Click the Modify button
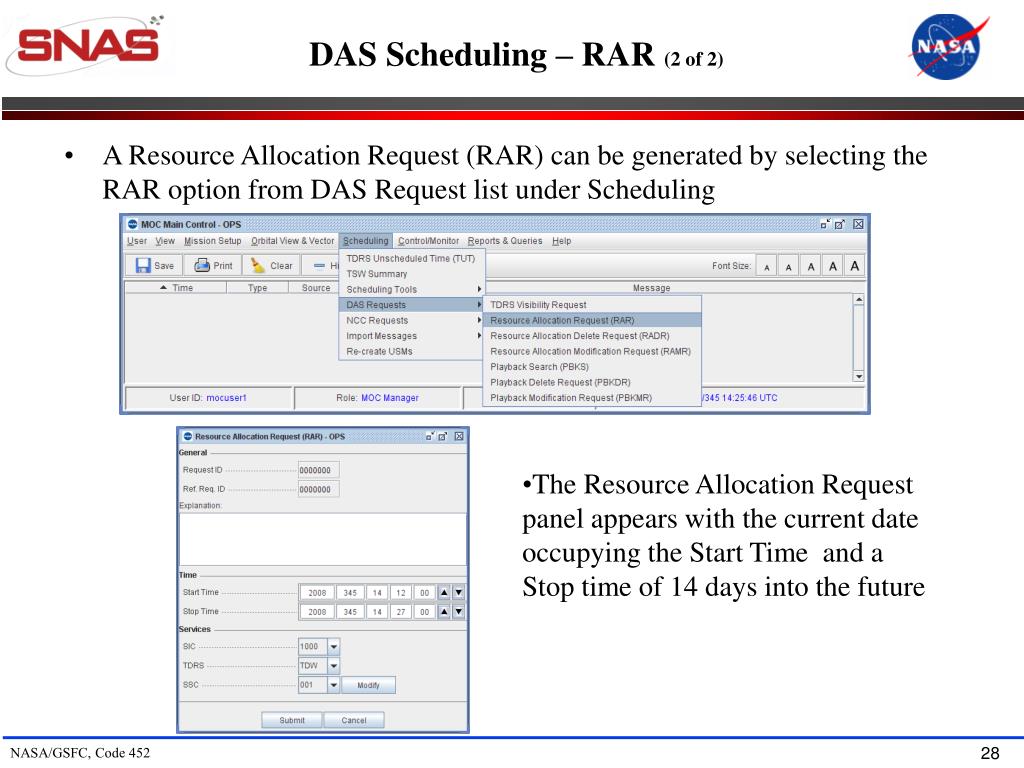Viewport: 1024px width, 768px height. 368,685
